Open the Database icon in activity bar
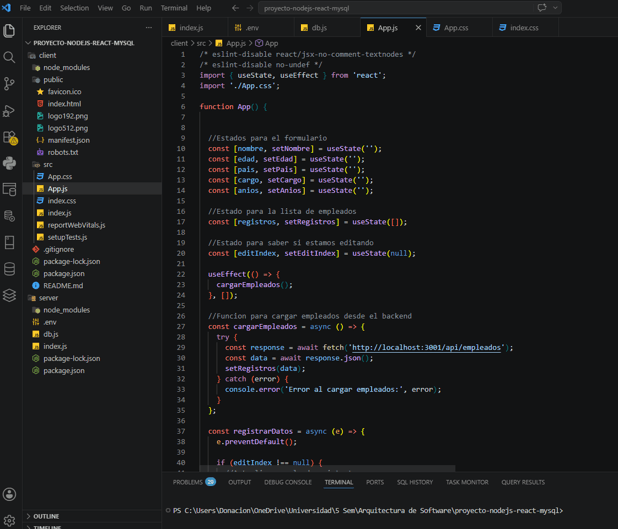The image size is (618, 529). [x=9, y=269]
